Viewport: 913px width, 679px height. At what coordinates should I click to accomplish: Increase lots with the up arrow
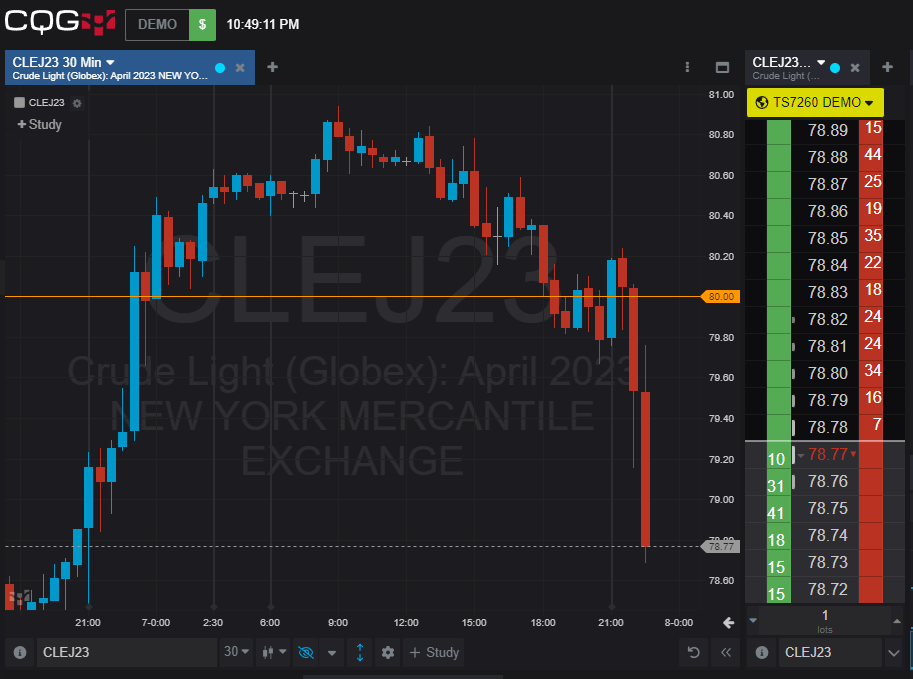tap(897, 621)
